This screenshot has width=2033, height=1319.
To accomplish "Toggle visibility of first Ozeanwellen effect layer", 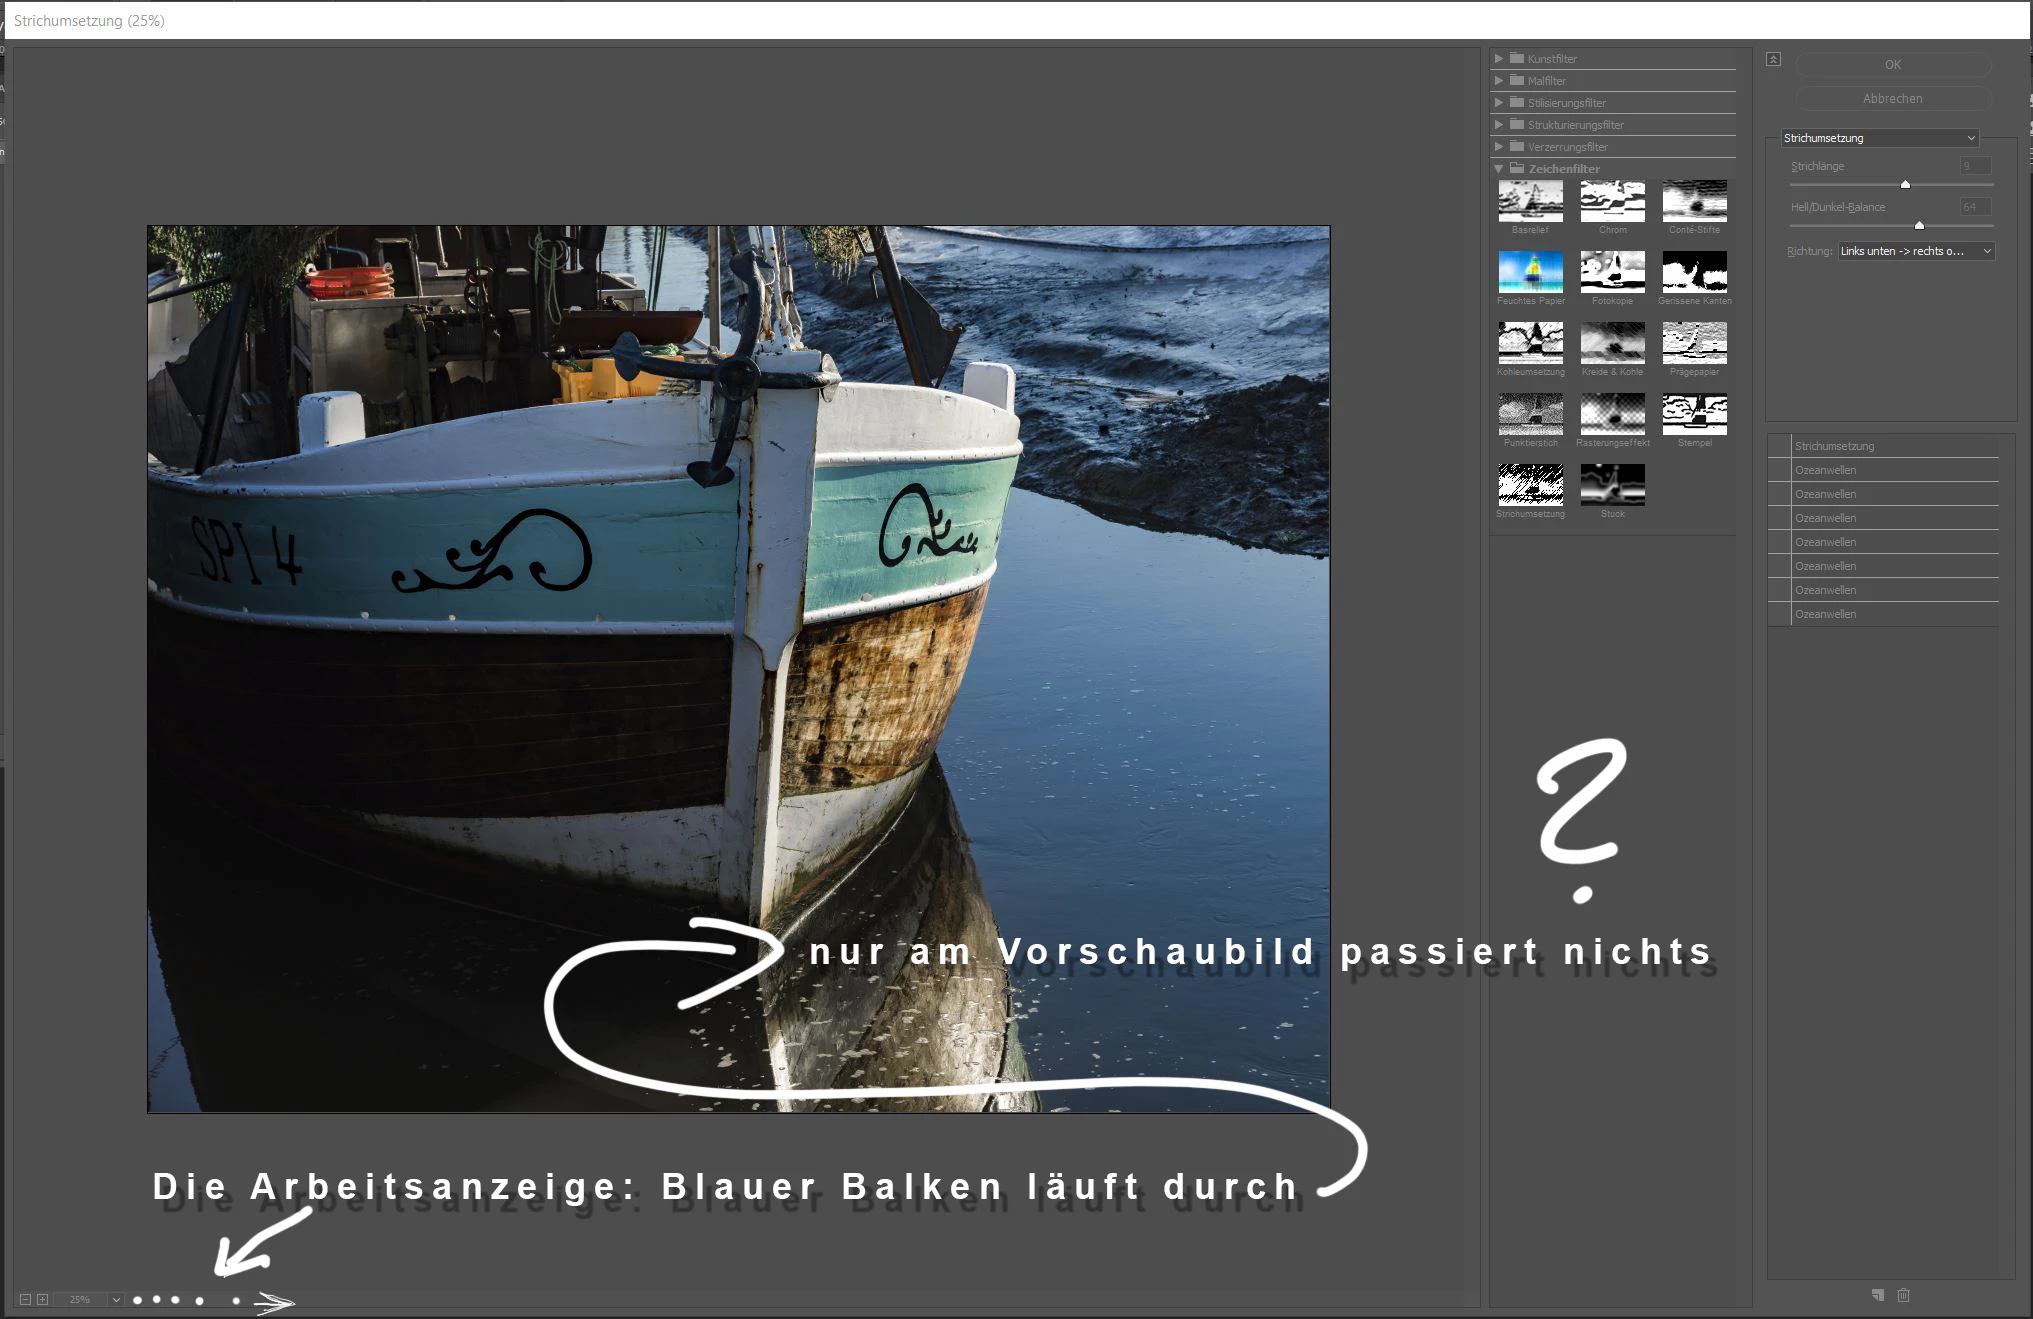I will (1779, 470).
